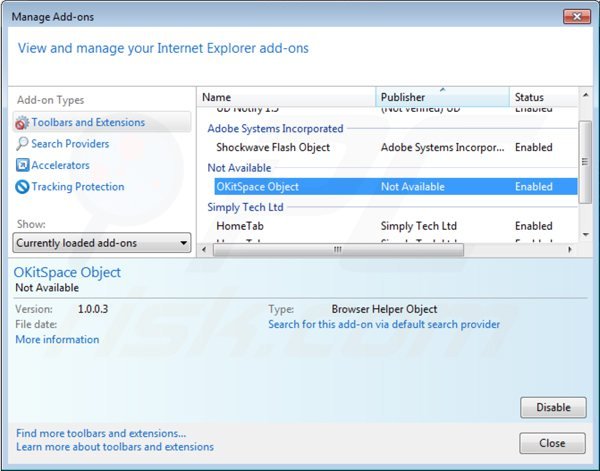Open Find more toolbars and extensions link
600x471 pixels.
(101, 433)
